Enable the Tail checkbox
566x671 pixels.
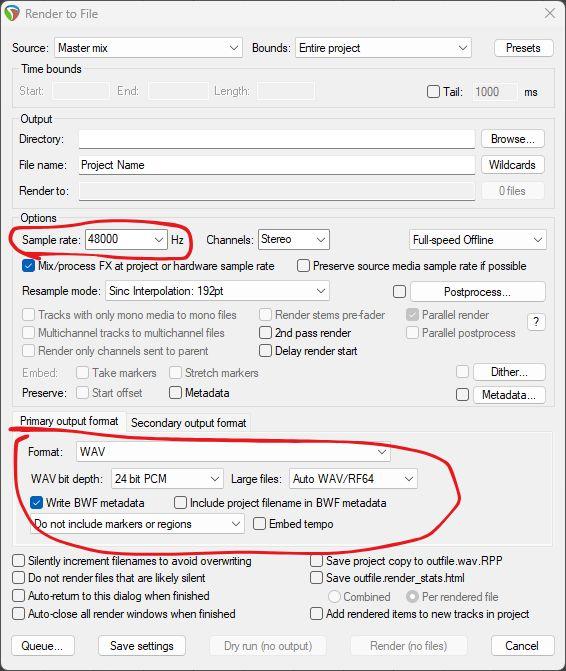click(433, 92)
